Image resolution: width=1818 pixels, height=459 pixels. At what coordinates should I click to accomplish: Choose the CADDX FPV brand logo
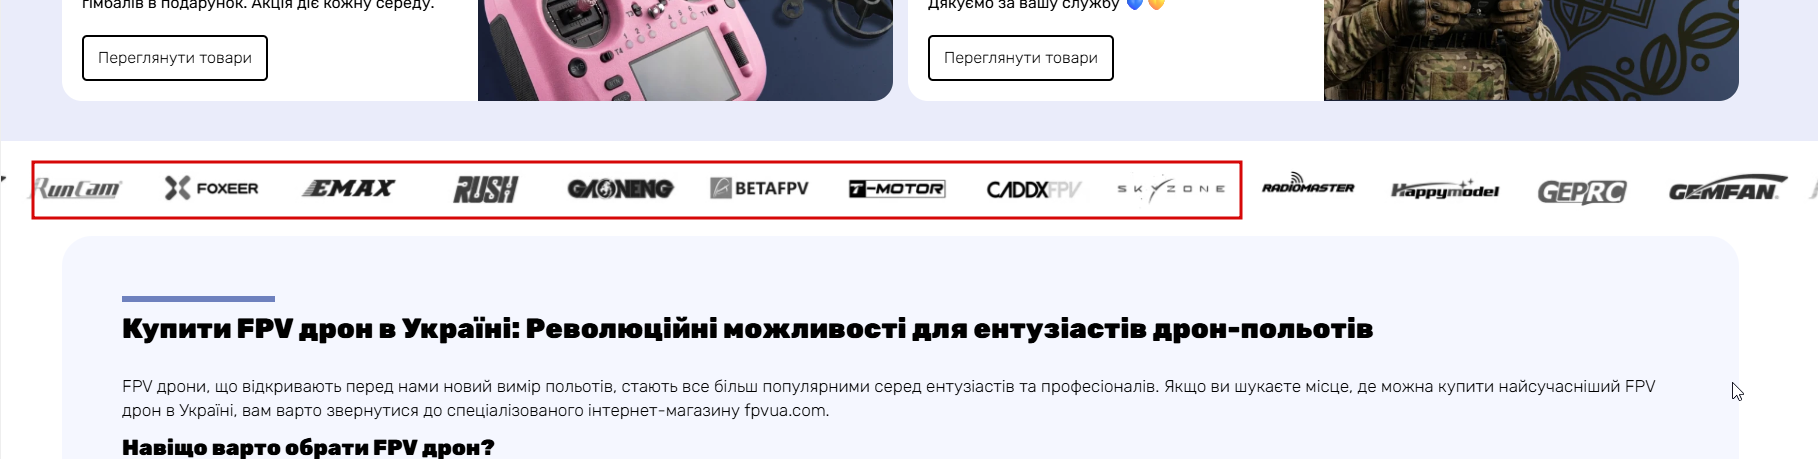[x=1034, y=189]
